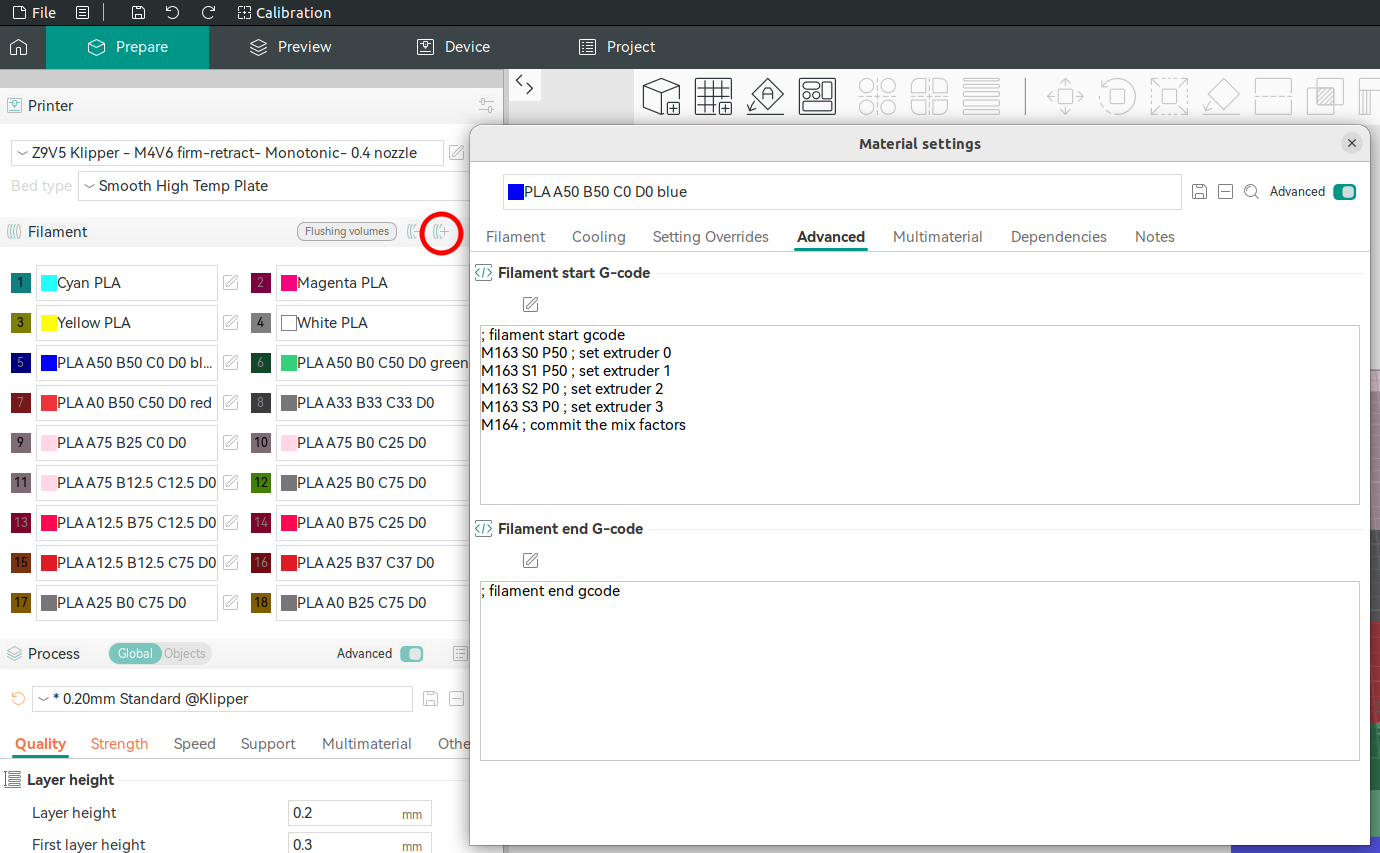Open the Strength process tab
The height and width of the screenshot is (853, 1380).
119,744
